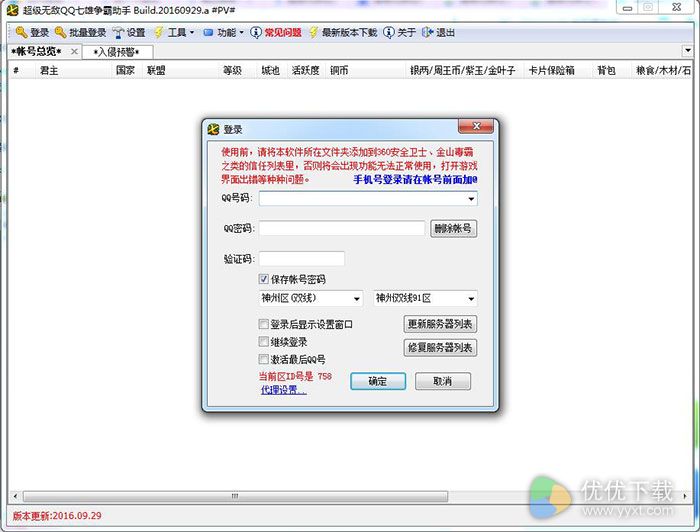Image resolution: width=700 pixels, height=532 pixels.
Task: Click the 确定 button
Action: (x=378, y=381)
